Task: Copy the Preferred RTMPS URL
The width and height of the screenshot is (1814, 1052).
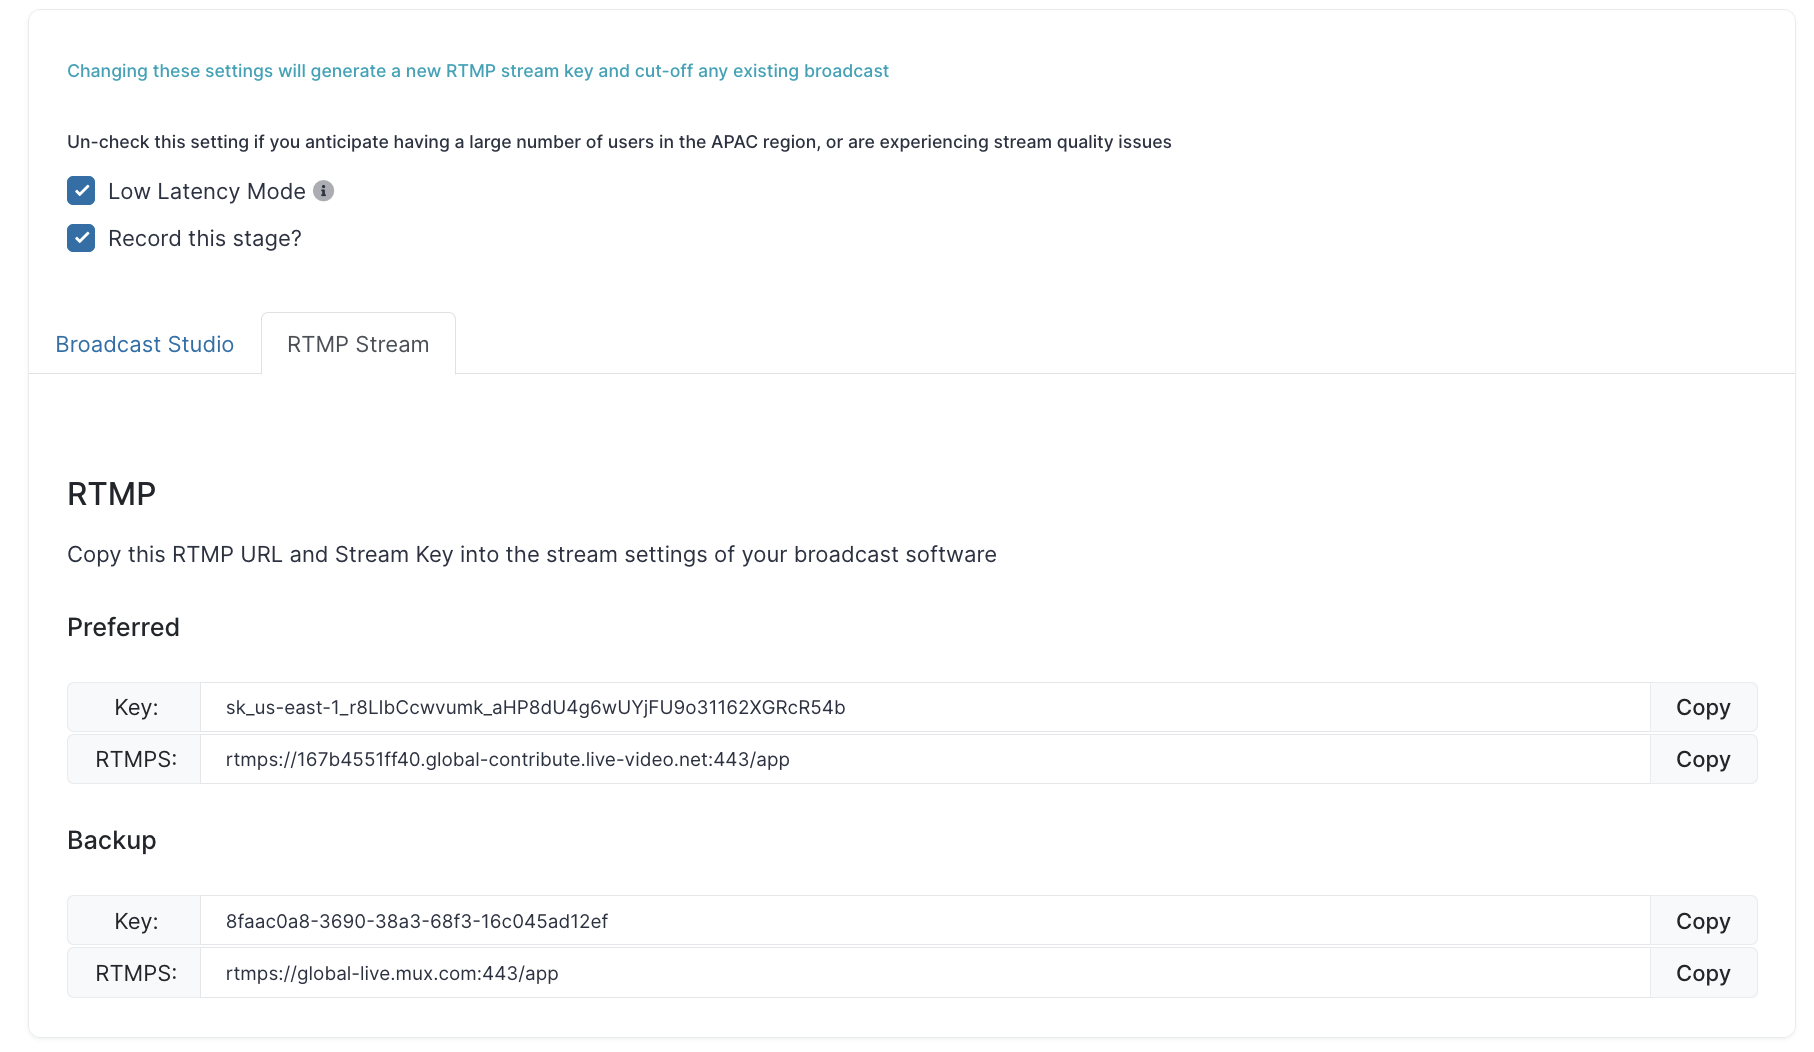Action: click(x=1703, y=759)
